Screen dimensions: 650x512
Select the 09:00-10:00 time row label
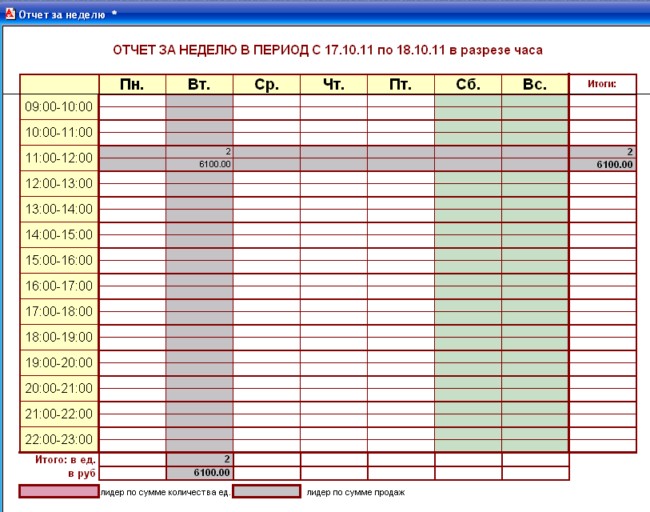point(58,107)
